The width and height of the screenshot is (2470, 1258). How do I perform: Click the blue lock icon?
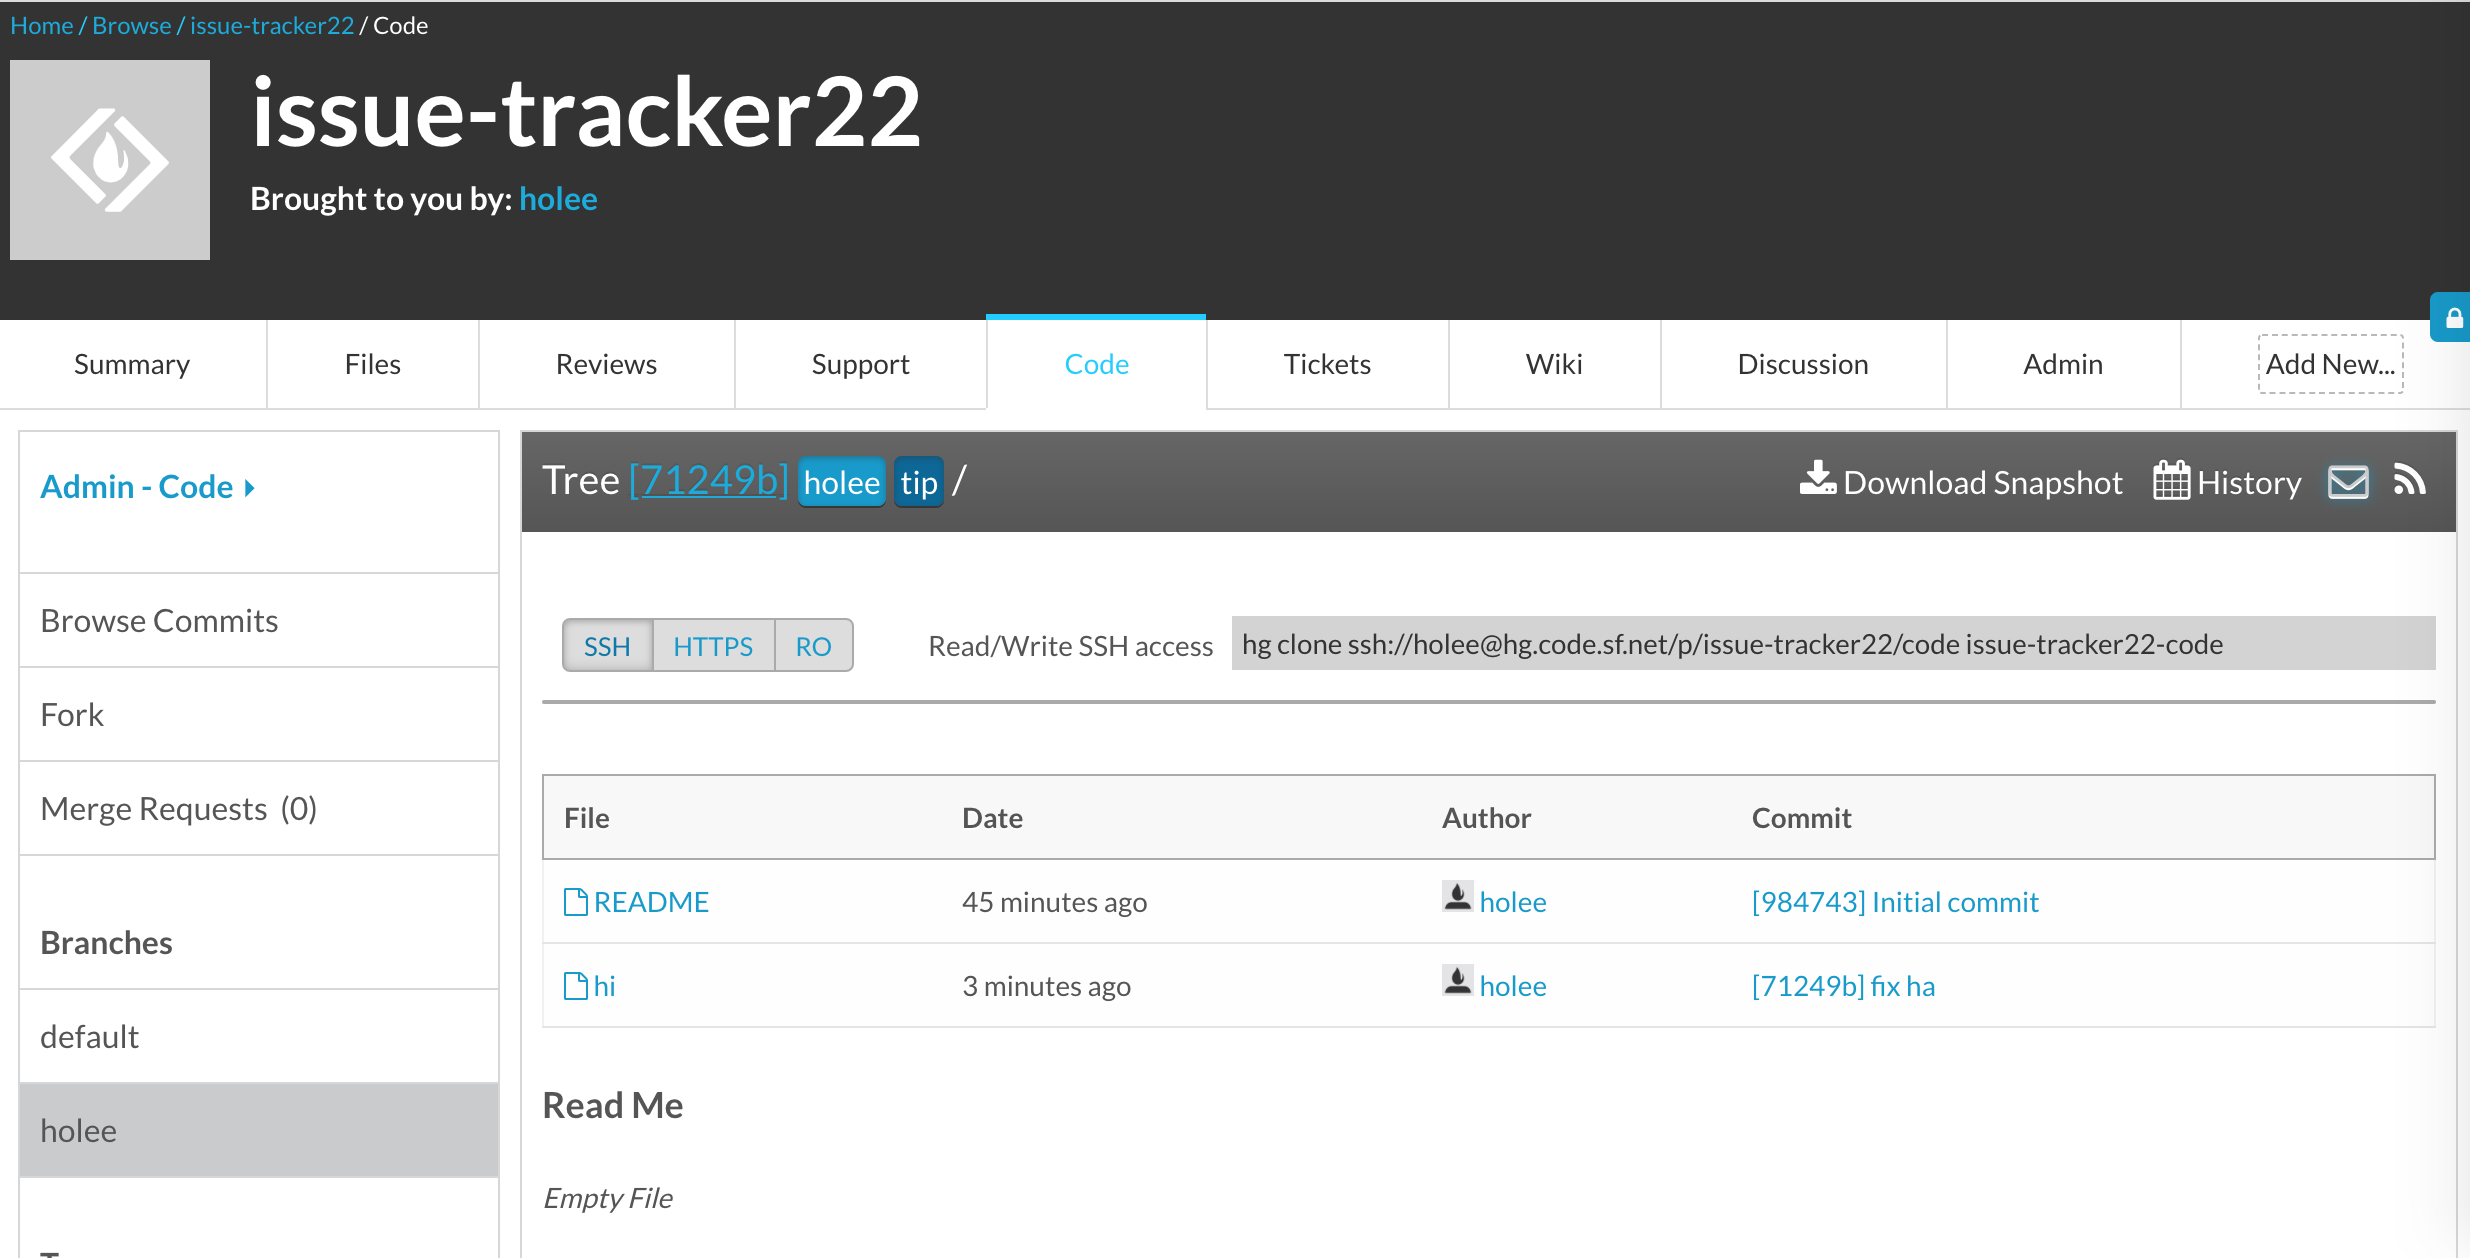click(x=2453, y=318)
